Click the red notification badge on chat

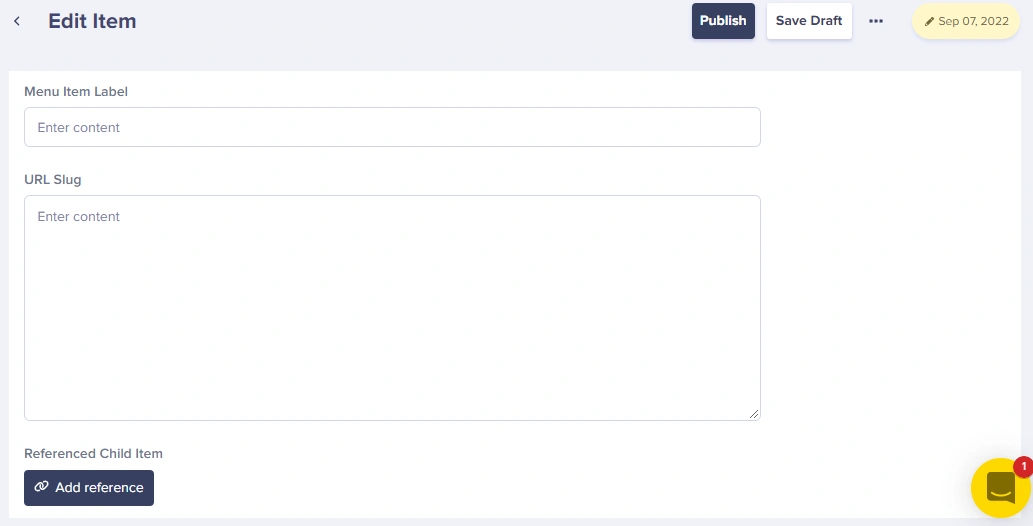click(x=1022, y=466)
